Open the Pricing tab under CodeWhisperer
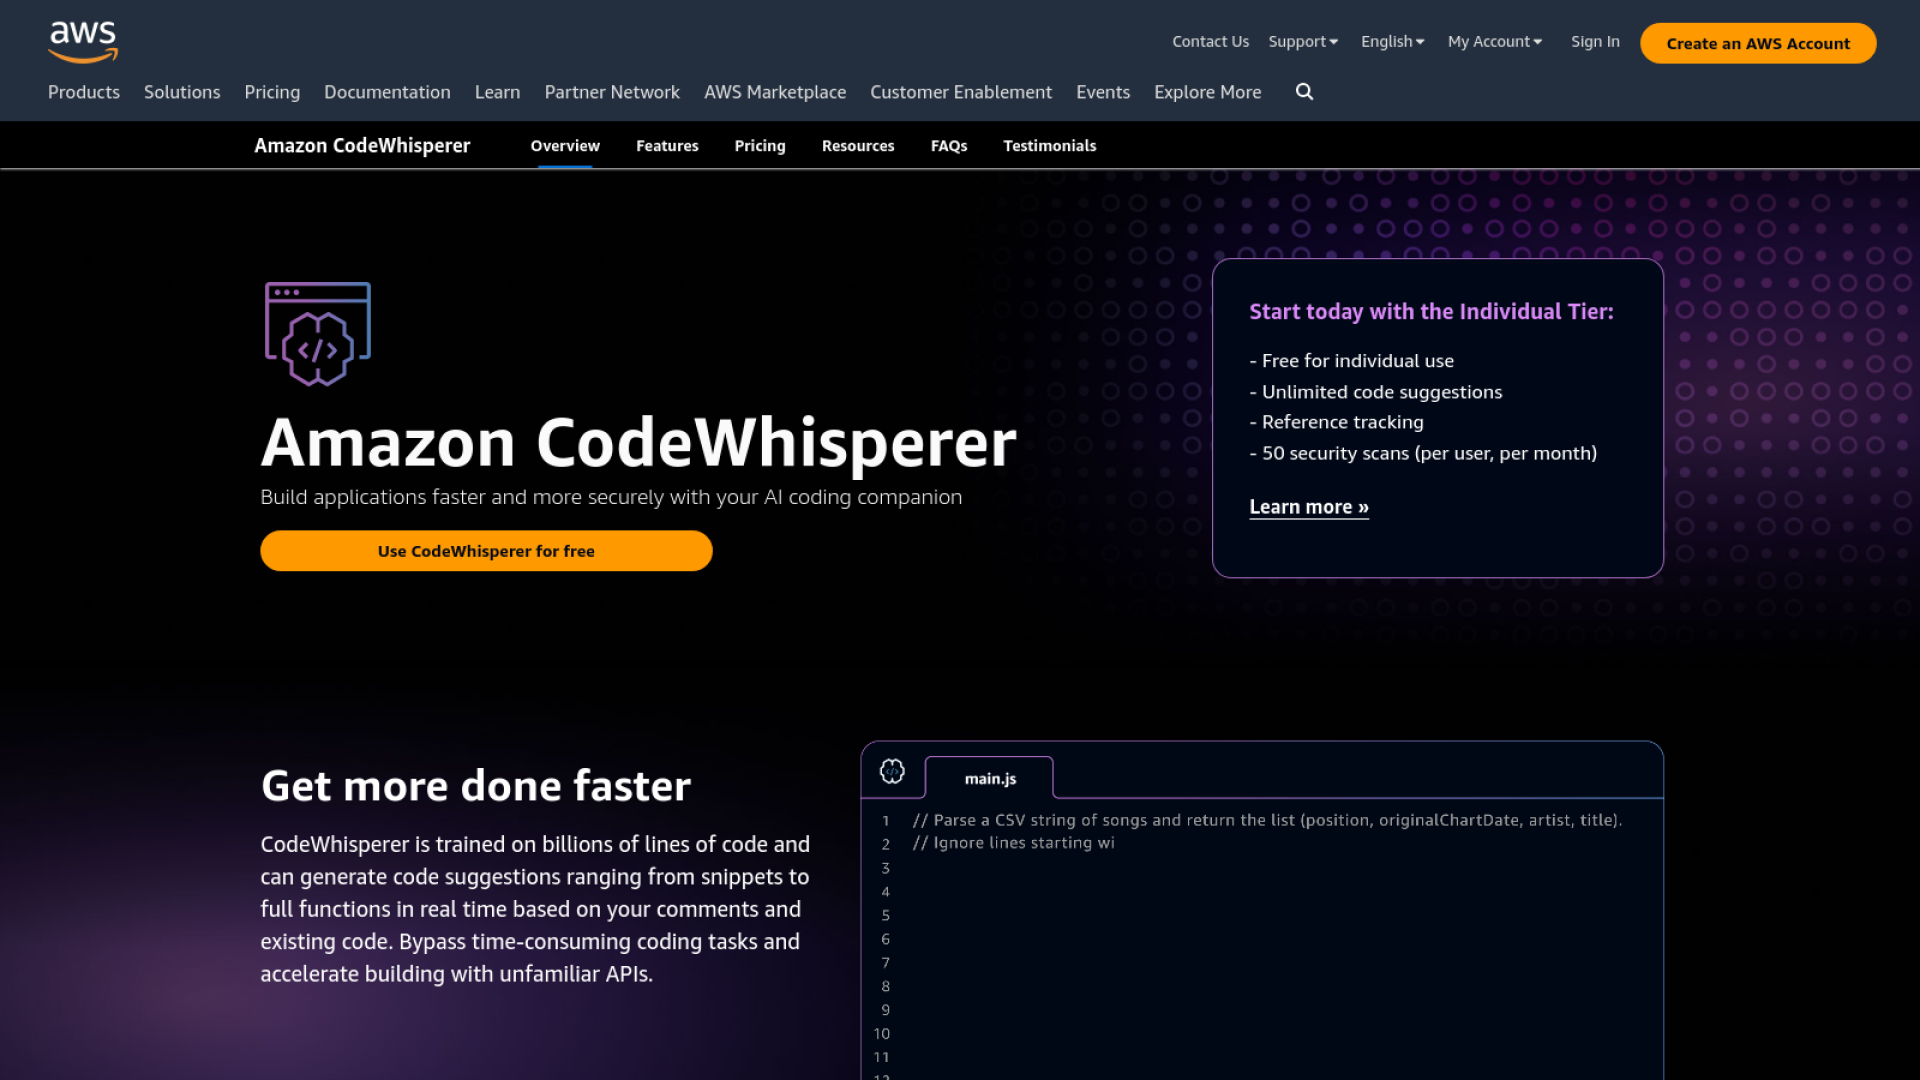The image size is (1920, 1080). 759,146
